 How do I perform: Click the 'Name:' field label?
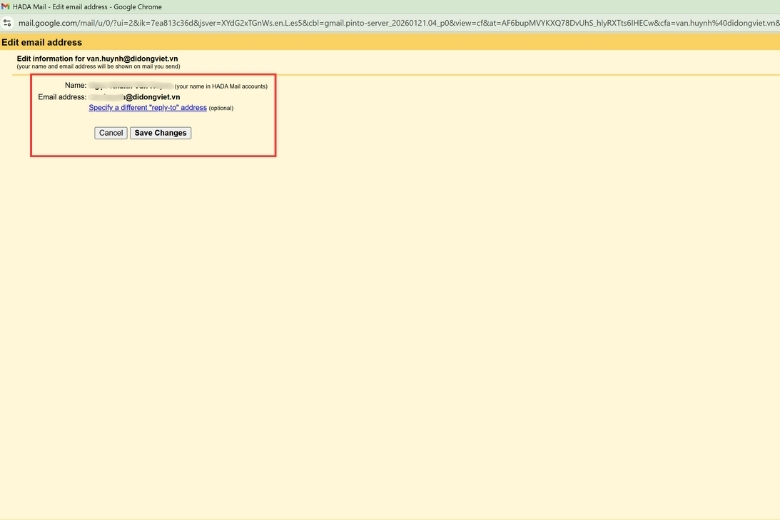click(75, 86)
